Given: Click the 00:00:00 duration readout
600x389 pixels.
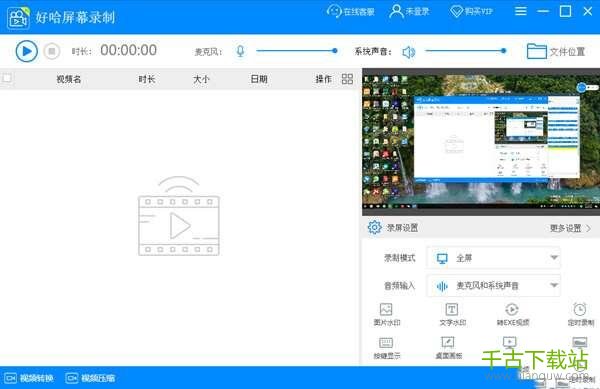Looking at the screenshot, I should point(129,50).
